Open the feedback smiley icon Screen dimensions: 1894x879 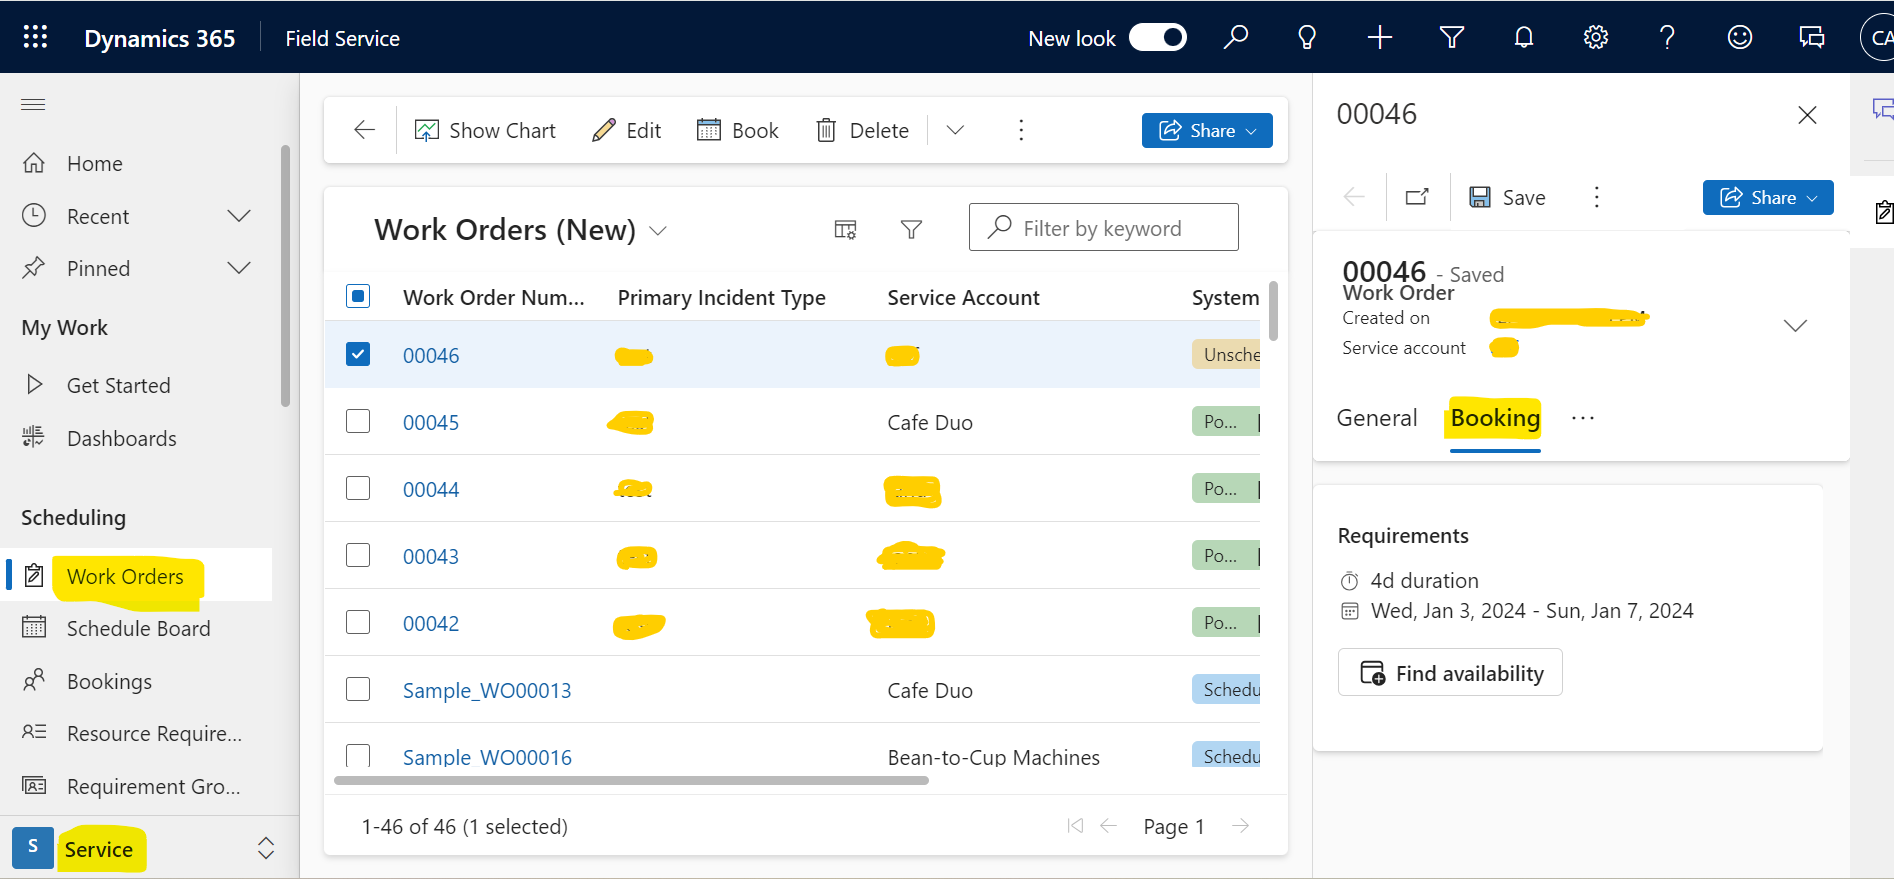pos(1740,38)
